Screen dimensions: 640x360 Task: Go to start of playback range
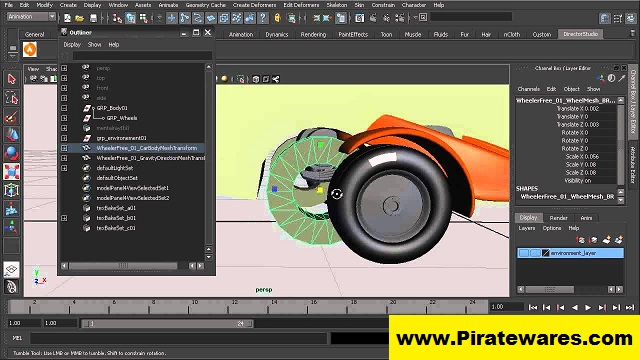click(x=533, y=307)
